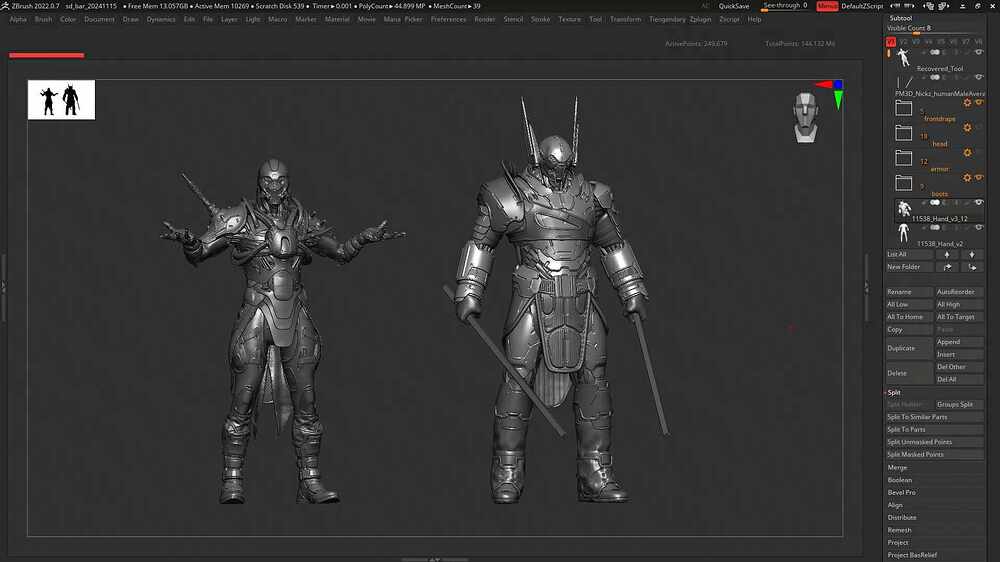1000x562 pixels.
Task: Select the down arrow next to List All
Action: [x=972, y=255]
